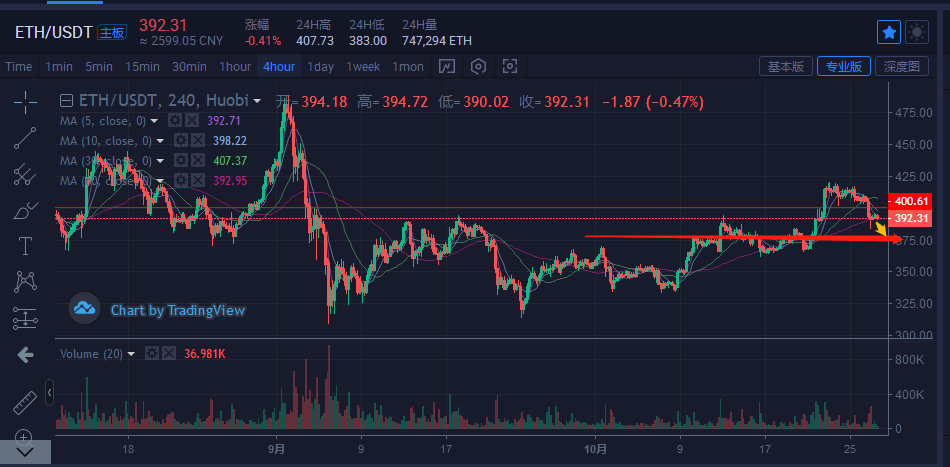Click the 10月 date axis label

tap(596, 449)
